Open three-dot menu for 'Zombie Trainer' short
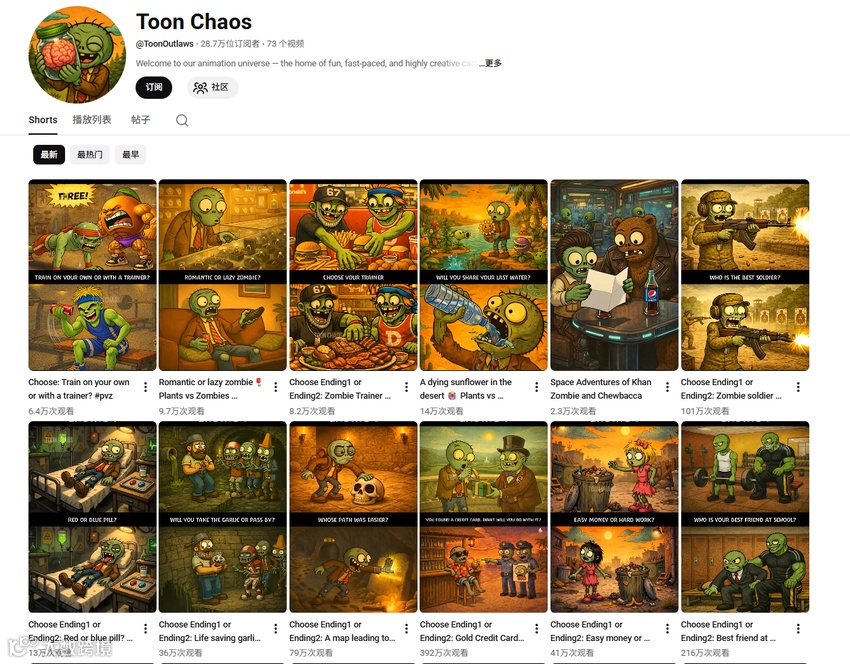The height and width of the screenshot is (664, 850). (x=406, y=387)
